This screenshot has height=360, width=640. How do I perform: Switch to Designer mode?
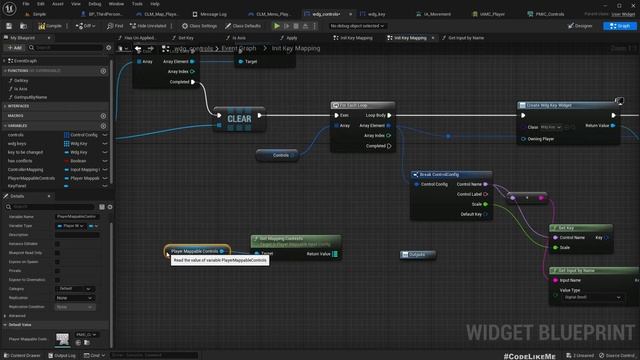coord(580,26)
